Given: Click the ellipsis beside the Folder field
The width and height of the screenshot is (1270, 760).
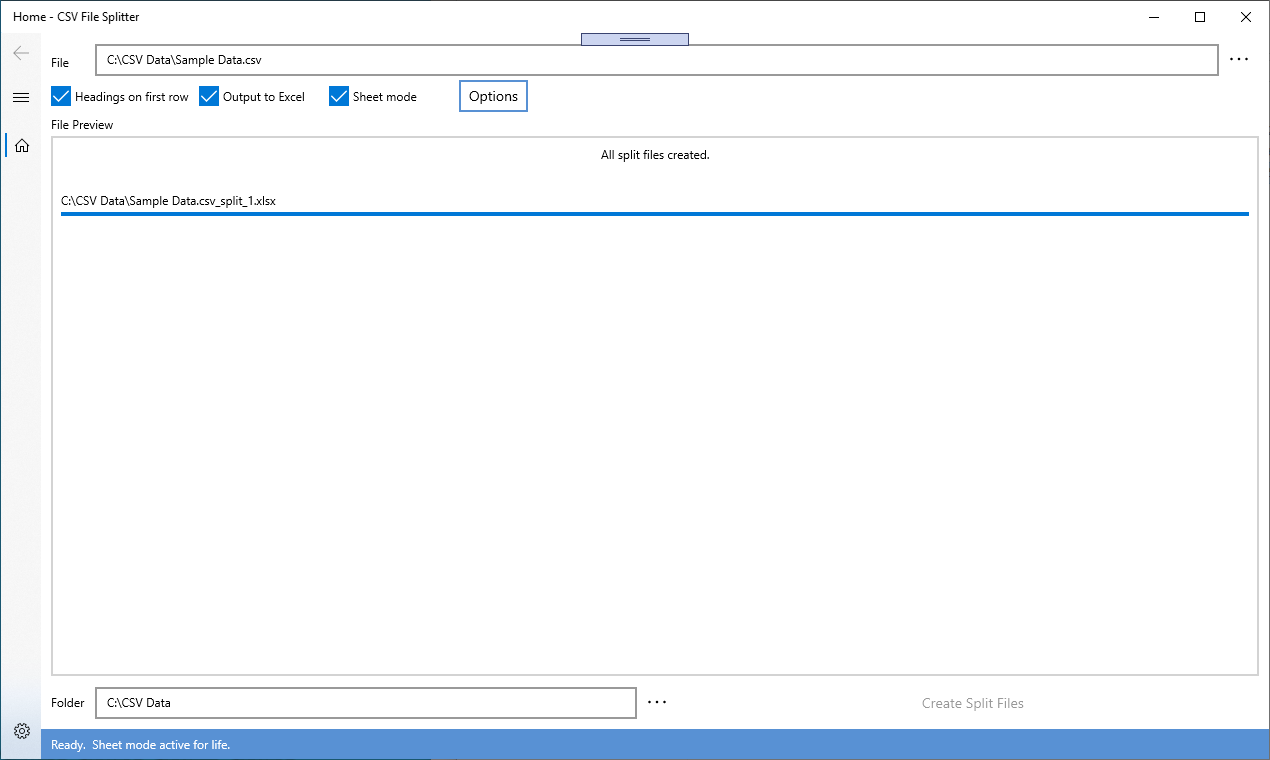Looking at the screenshot, I should tap(657, 702).
